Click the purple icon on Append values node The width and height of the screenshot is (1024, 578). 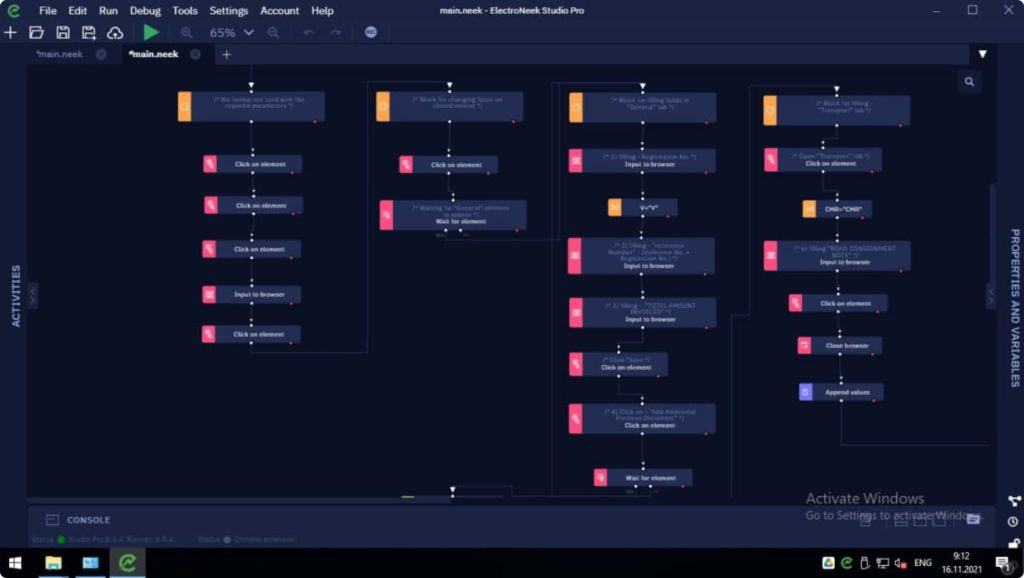click(806, 392)
